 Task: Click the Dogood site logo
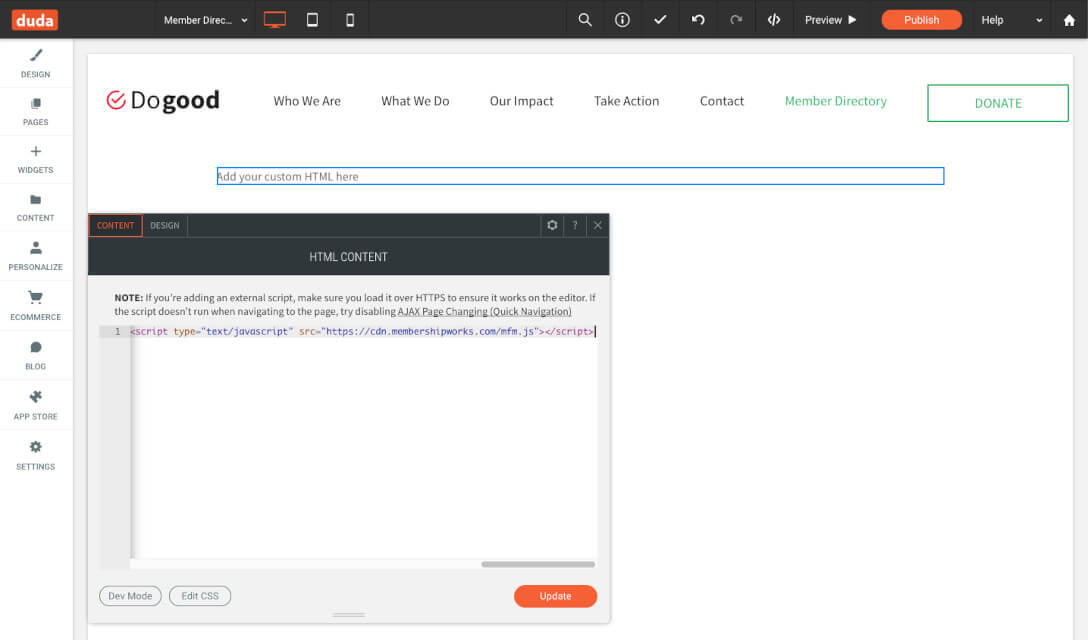tap(163, 101)
